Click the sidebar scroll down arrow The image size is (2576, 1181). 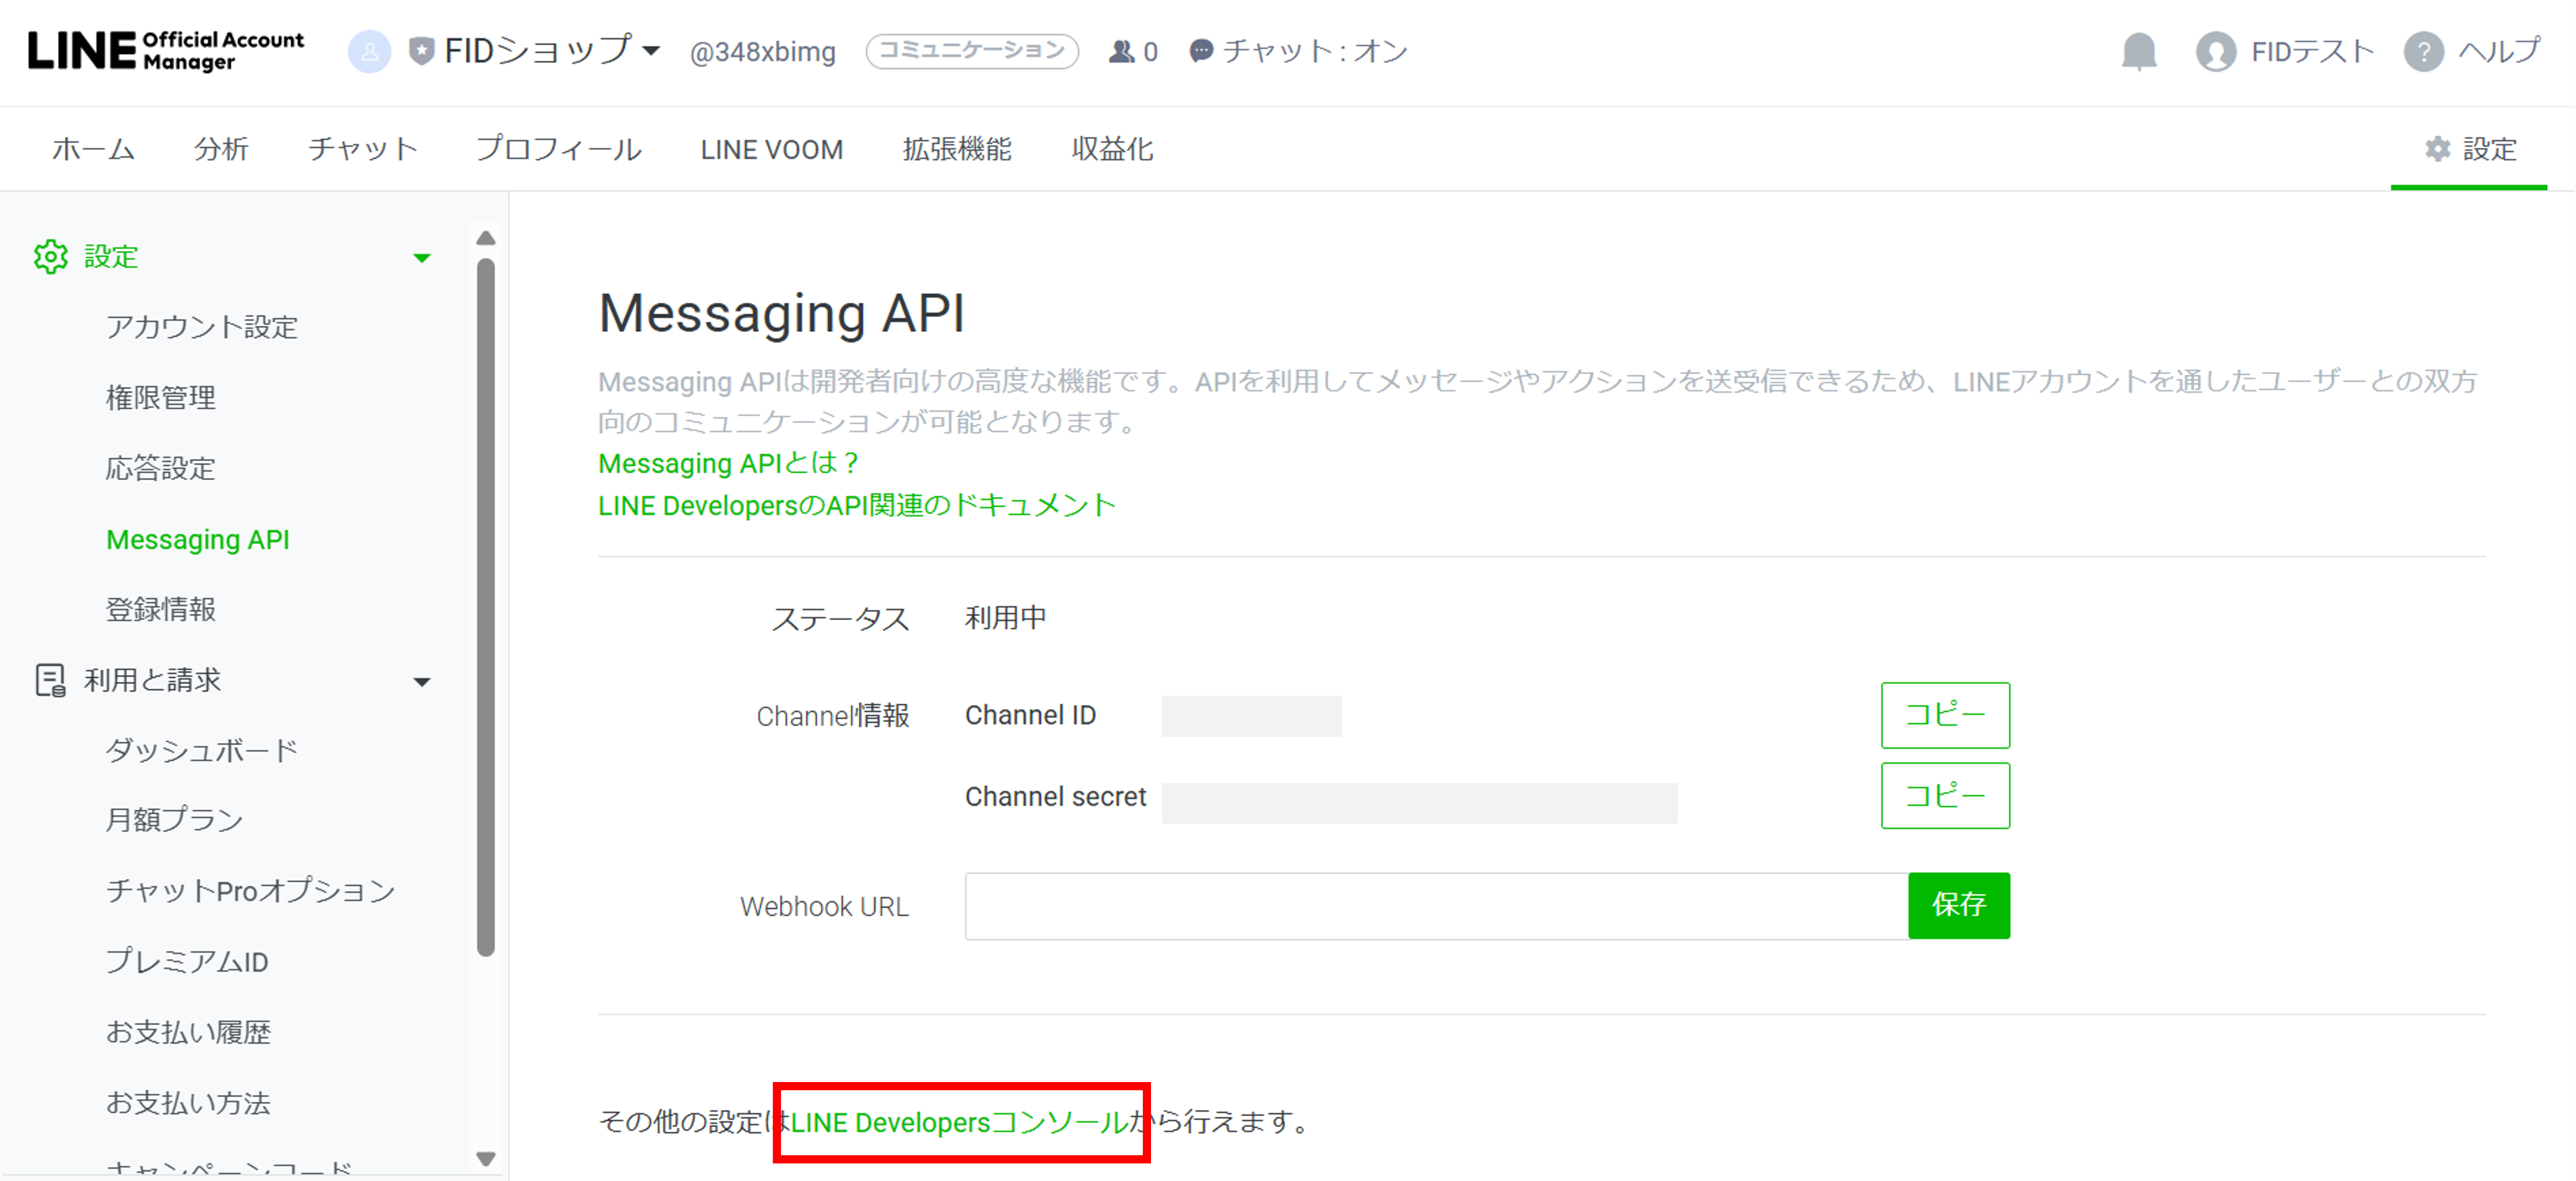[x=486, y=1159]
